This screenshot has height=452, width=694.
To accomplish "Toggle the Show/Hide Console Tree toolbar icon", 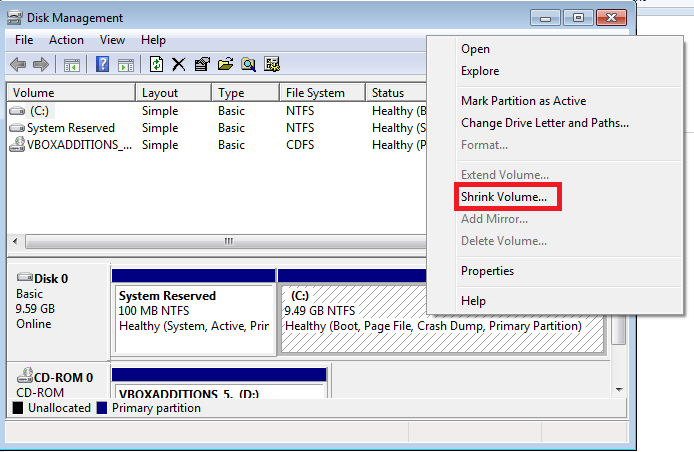I will pos(72,65).
